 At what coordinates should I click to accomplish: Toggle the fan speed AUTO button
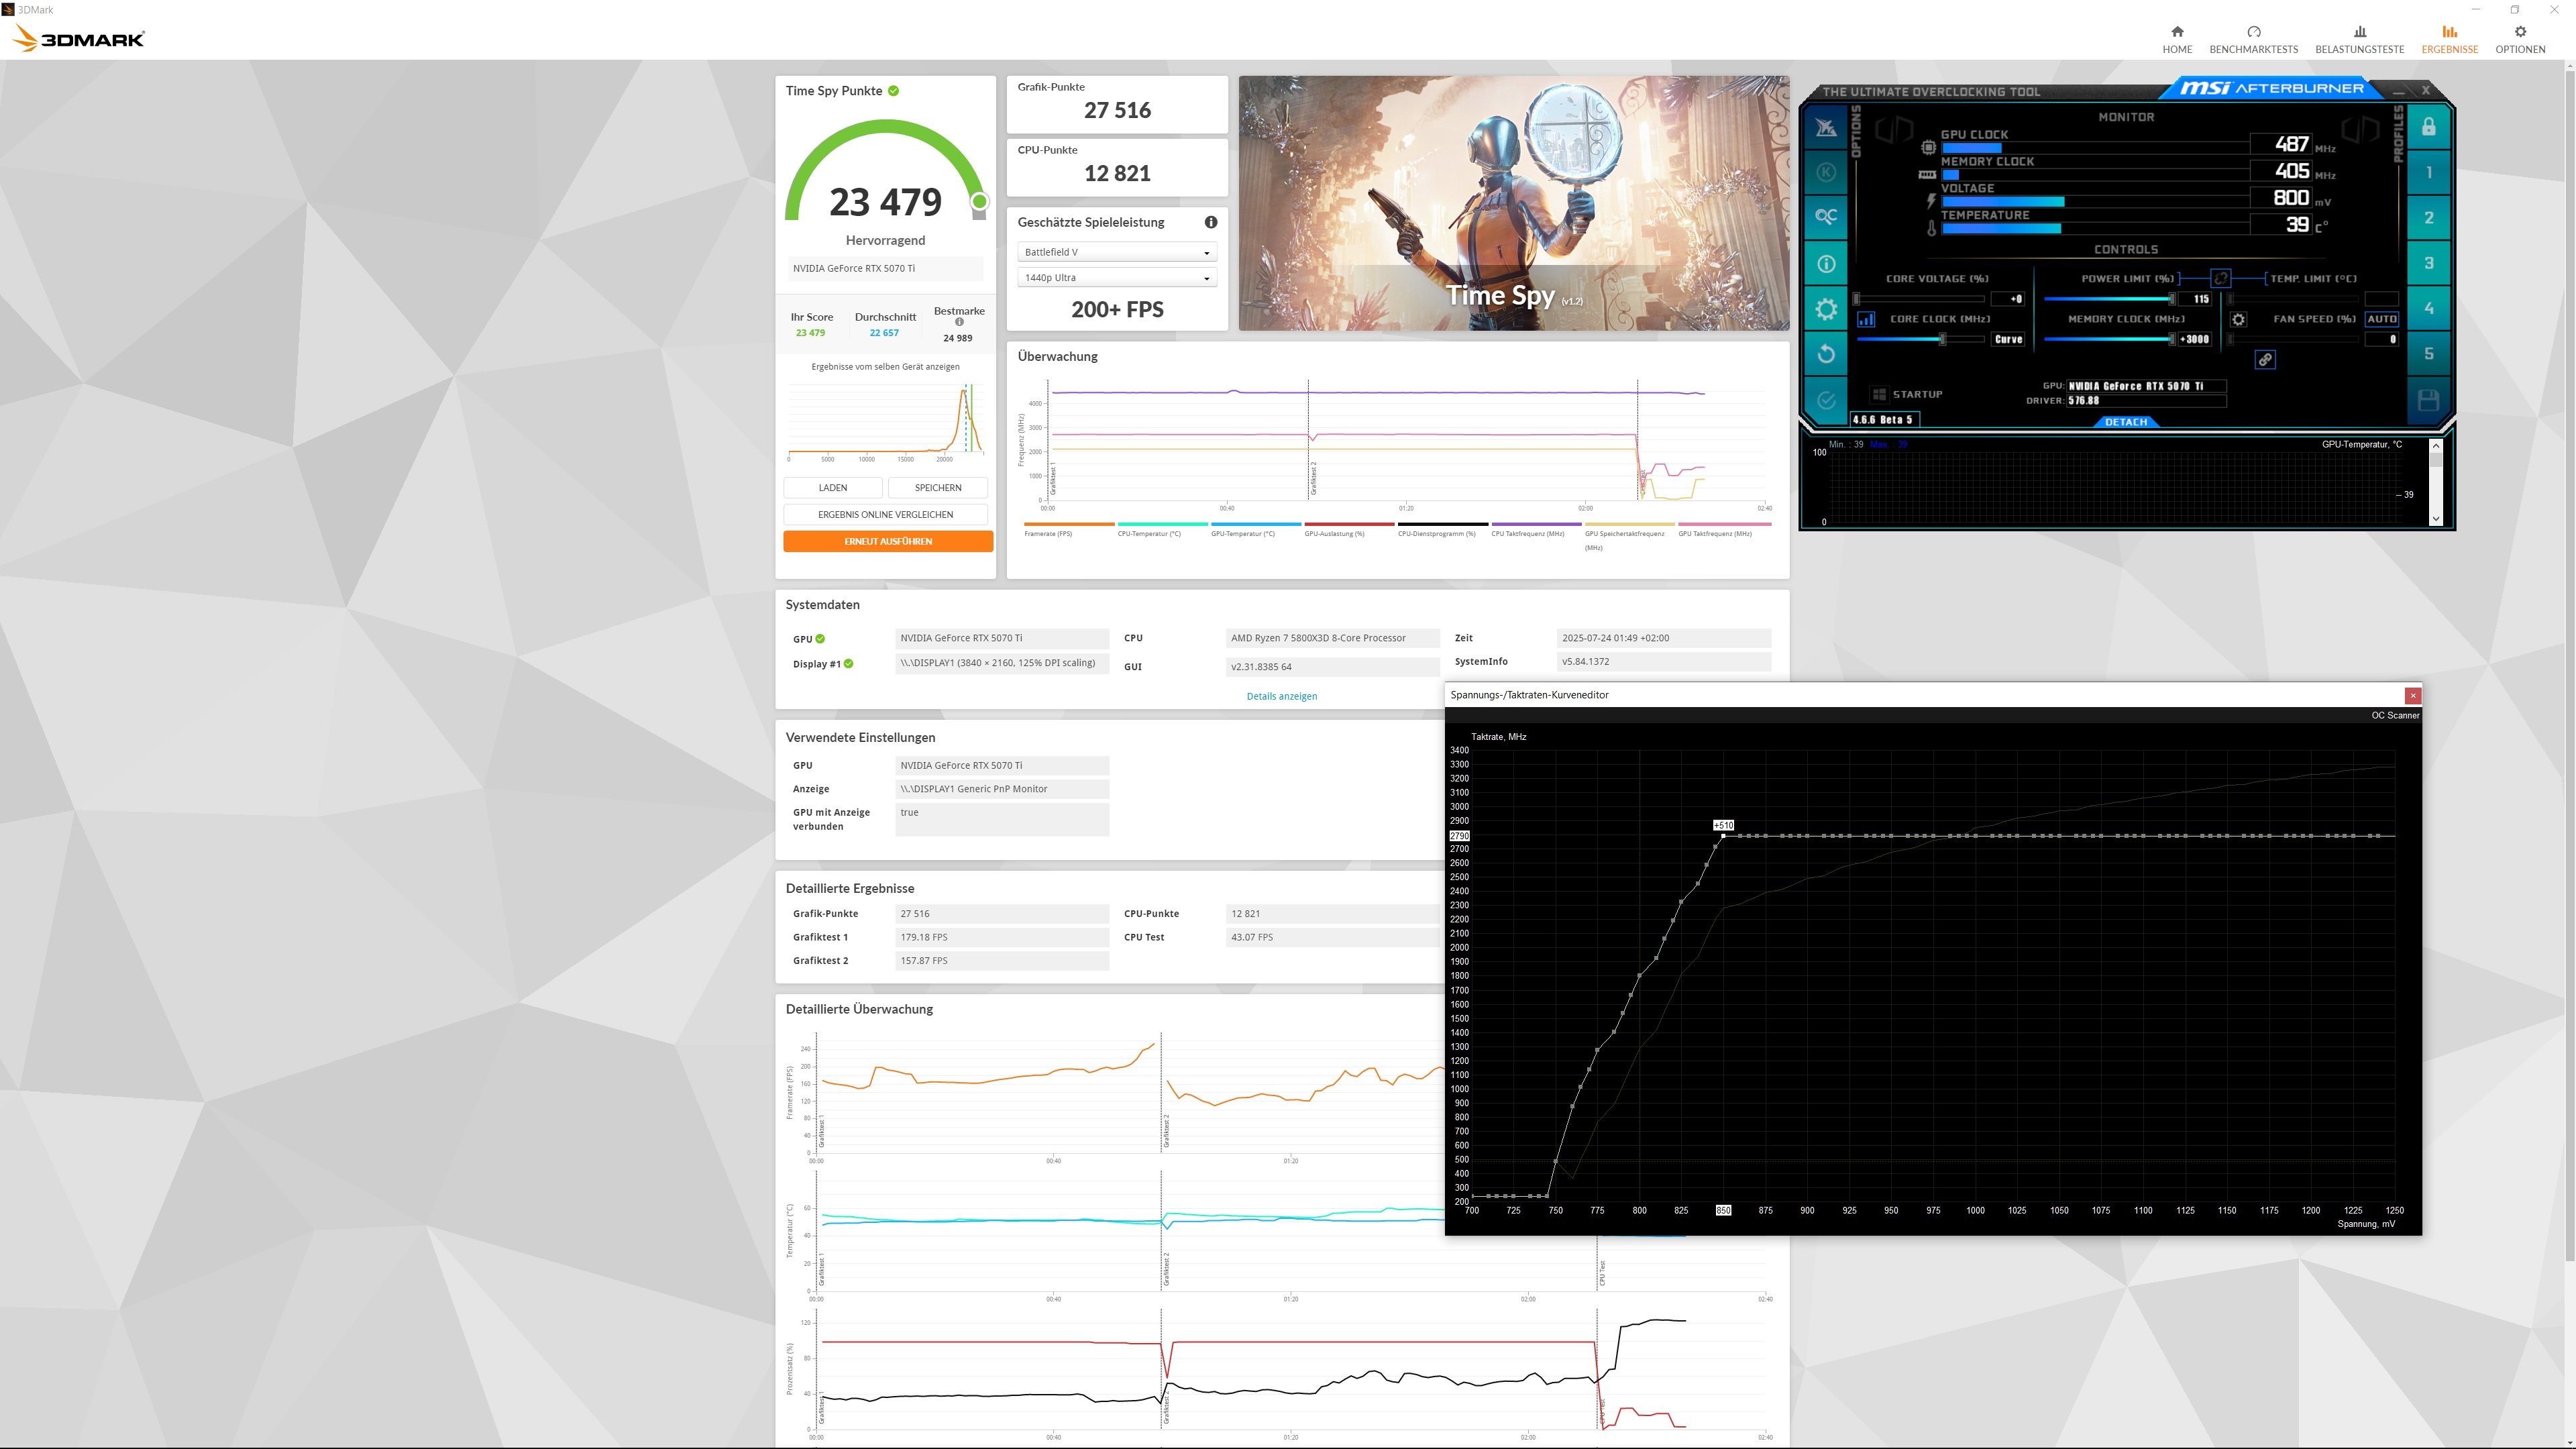(2381, 319)
